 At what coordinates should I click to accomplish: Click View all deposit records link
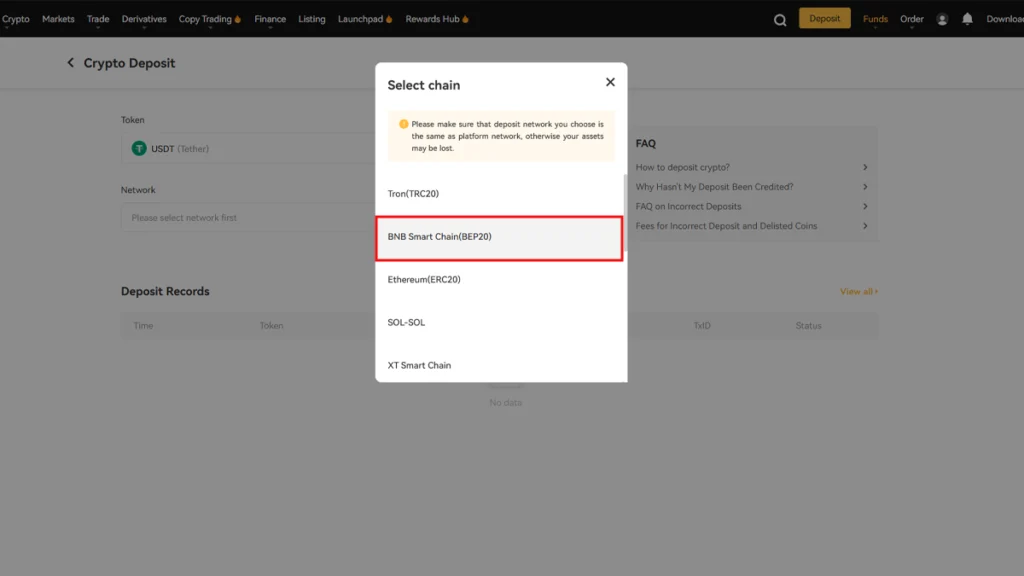(x=859, y=291)
